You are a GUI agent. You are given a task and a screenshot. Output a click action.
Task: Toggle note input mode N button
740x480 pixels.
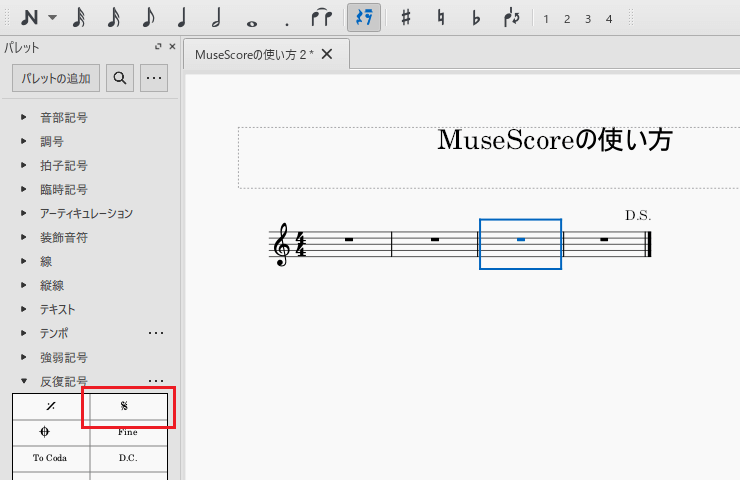29,18
